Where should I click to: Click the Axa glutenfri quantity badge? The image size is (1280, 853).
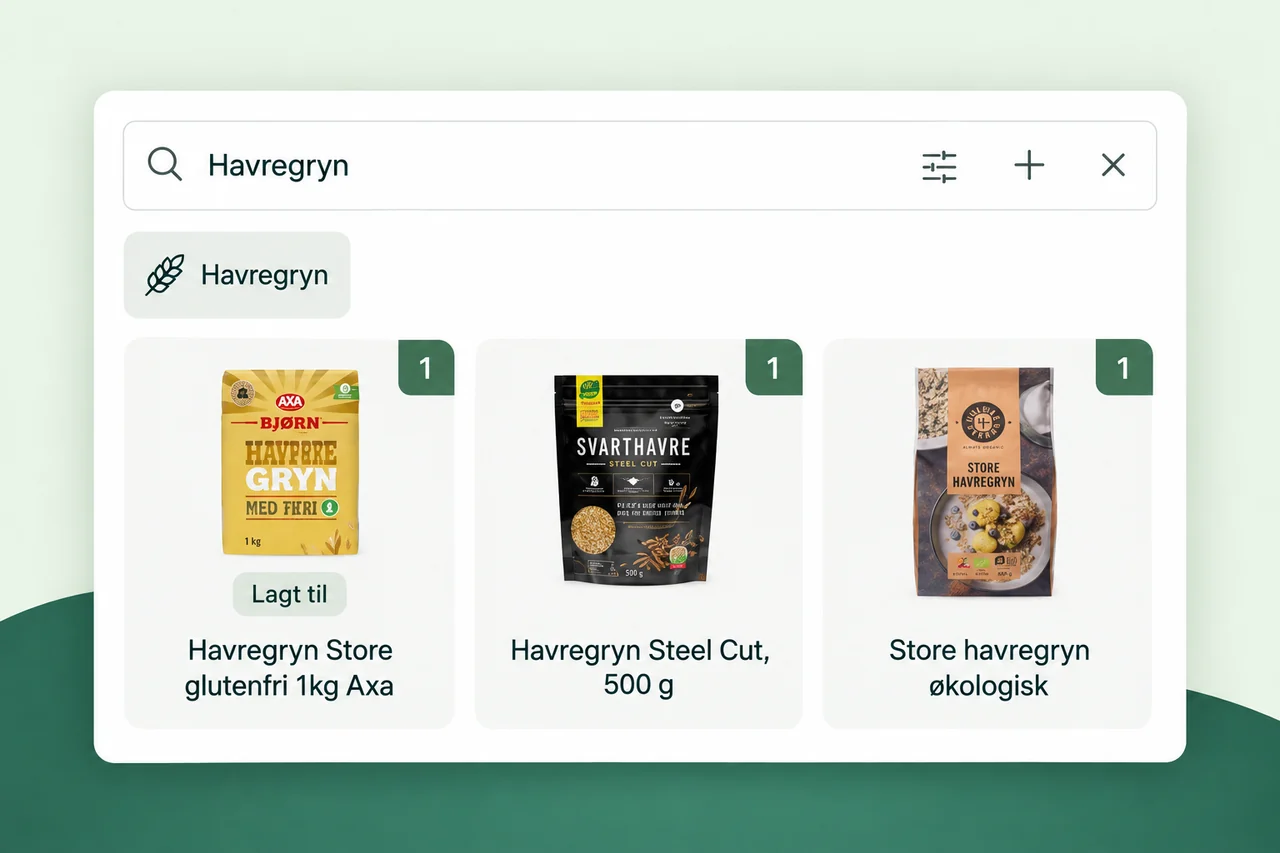(x=426, y=367)
